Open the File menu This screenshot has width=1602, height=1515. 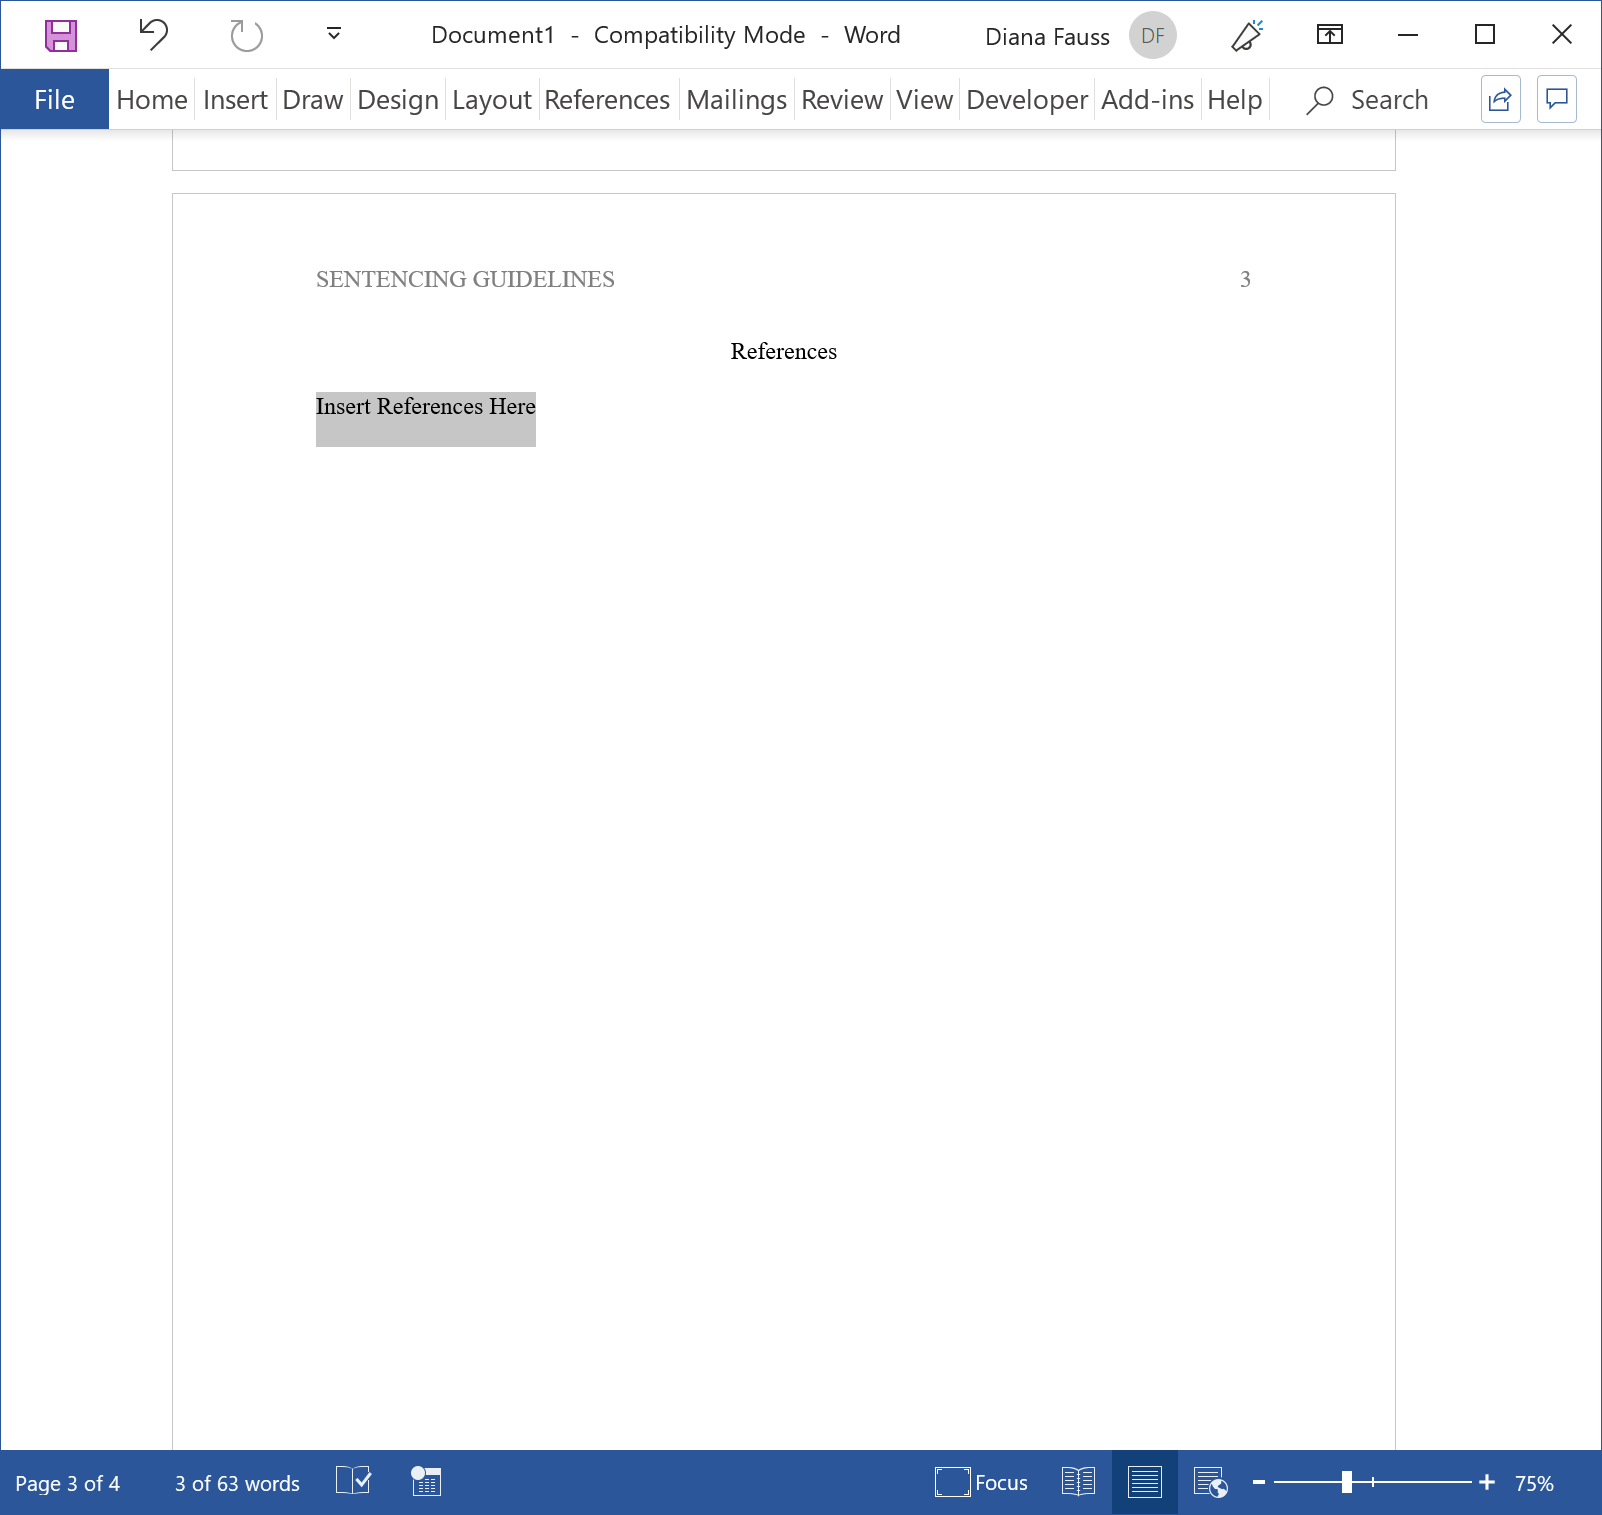54,99
